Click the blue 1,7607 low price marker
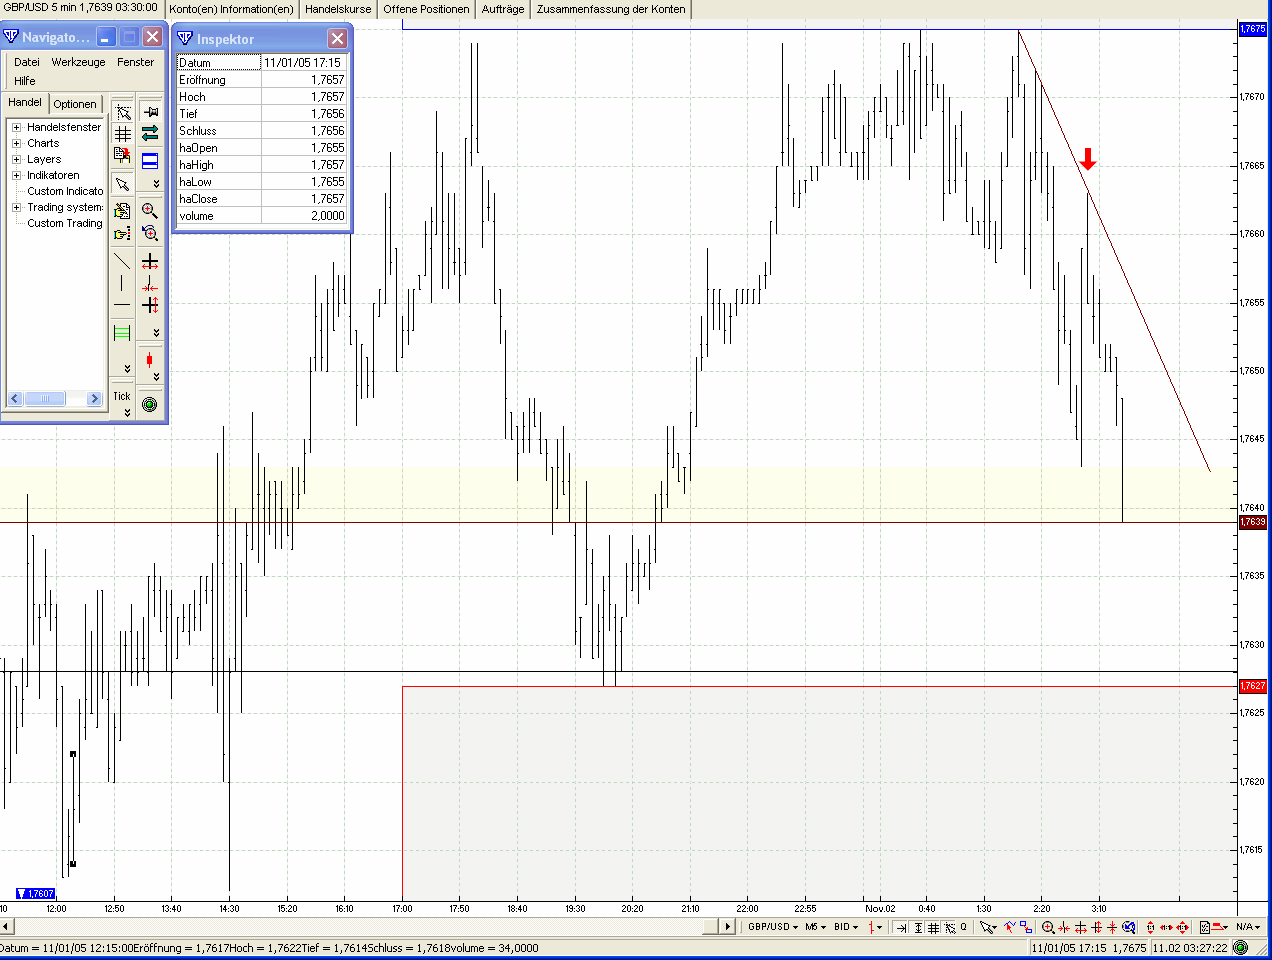Screen dimensions: 1272x960 36,894
